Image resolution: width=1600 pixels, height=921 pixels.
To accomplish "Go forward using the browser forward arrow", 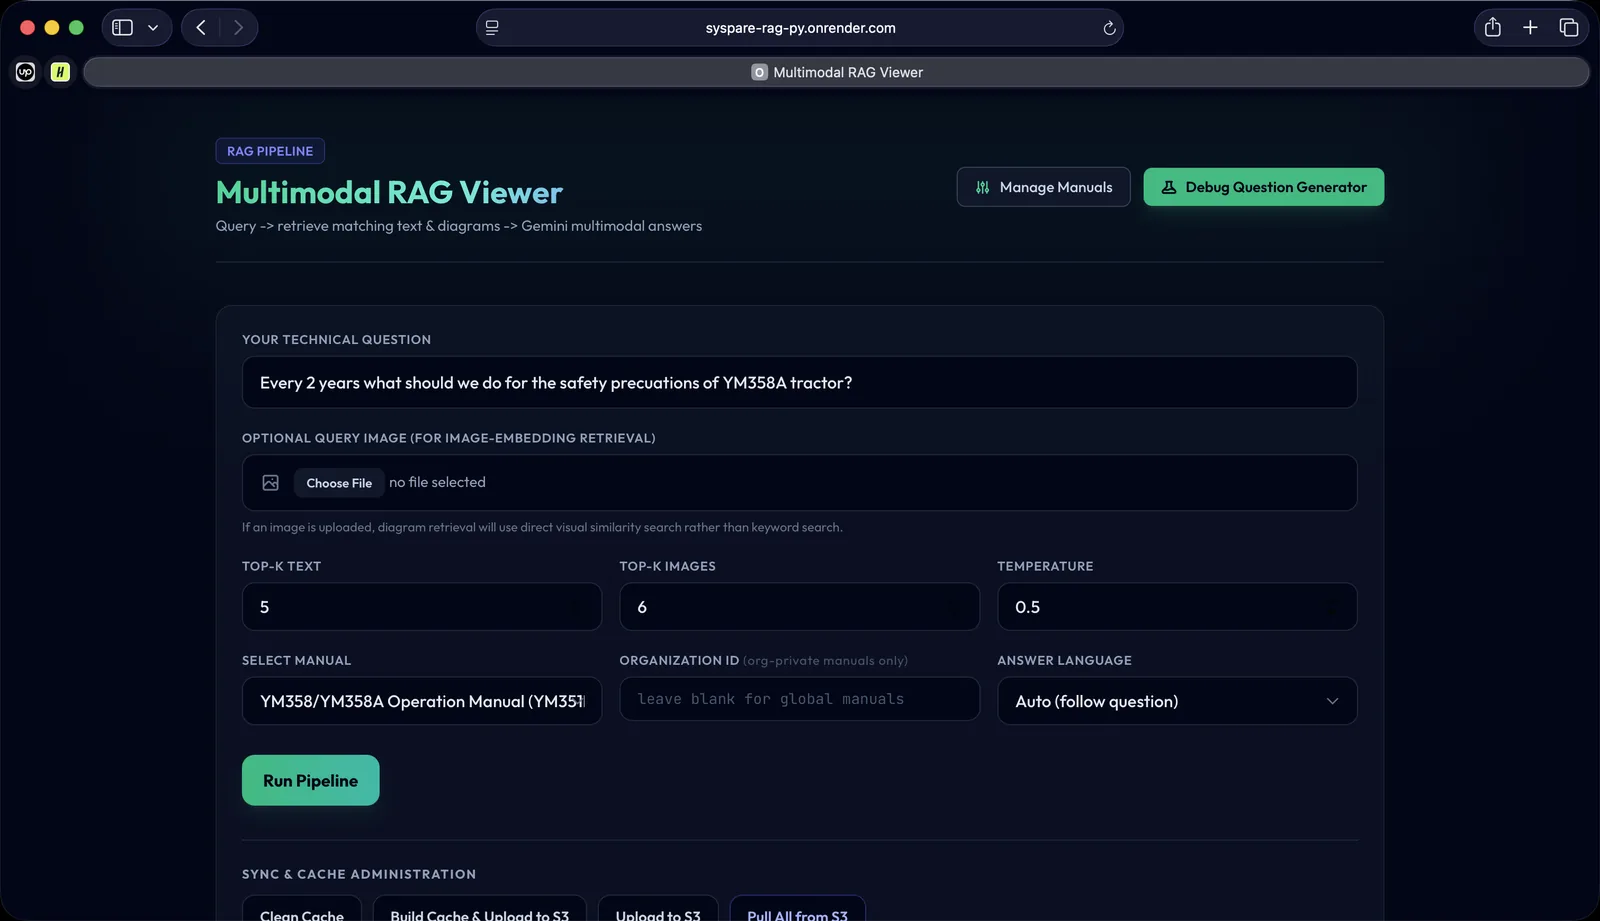I will [238, 28].
